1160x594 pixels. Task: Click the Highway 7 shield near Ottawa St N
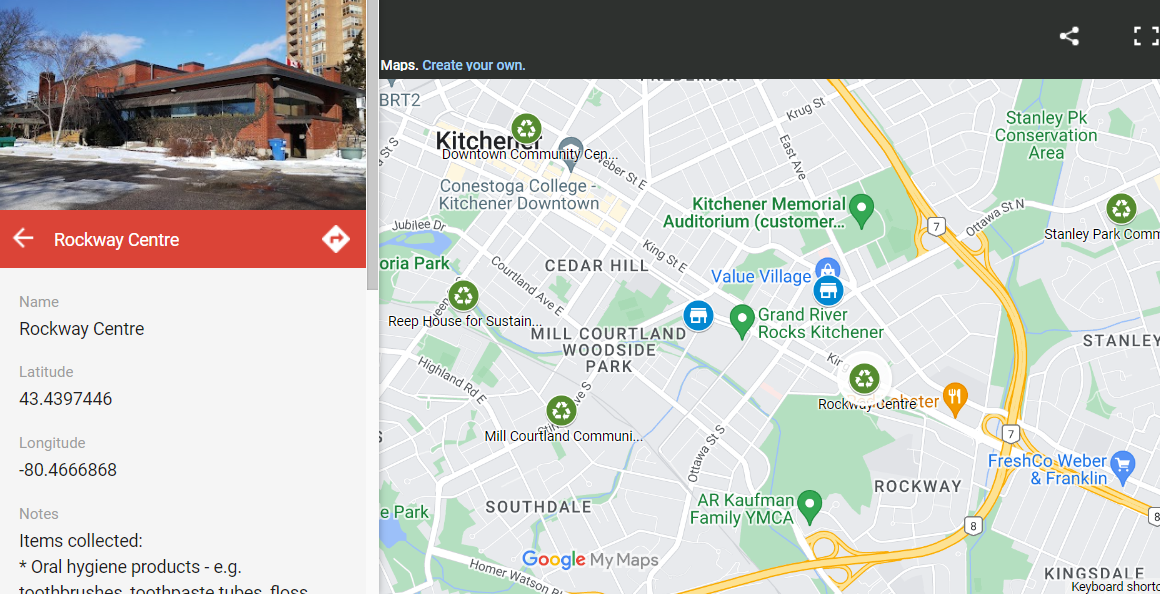(x=937, y=226)
